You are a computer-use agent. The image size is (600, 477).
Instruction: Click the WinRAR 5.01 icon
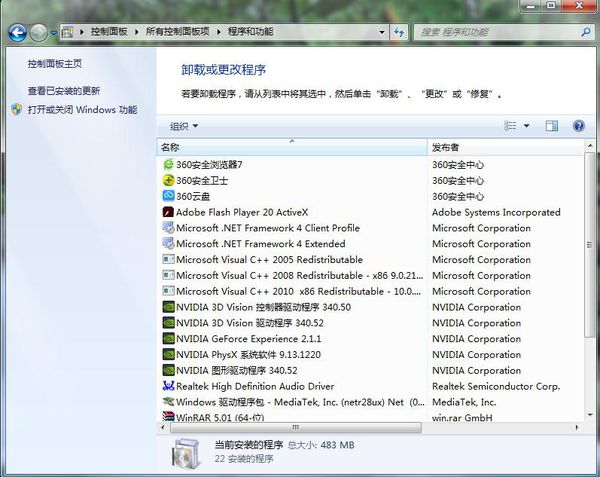168,417
